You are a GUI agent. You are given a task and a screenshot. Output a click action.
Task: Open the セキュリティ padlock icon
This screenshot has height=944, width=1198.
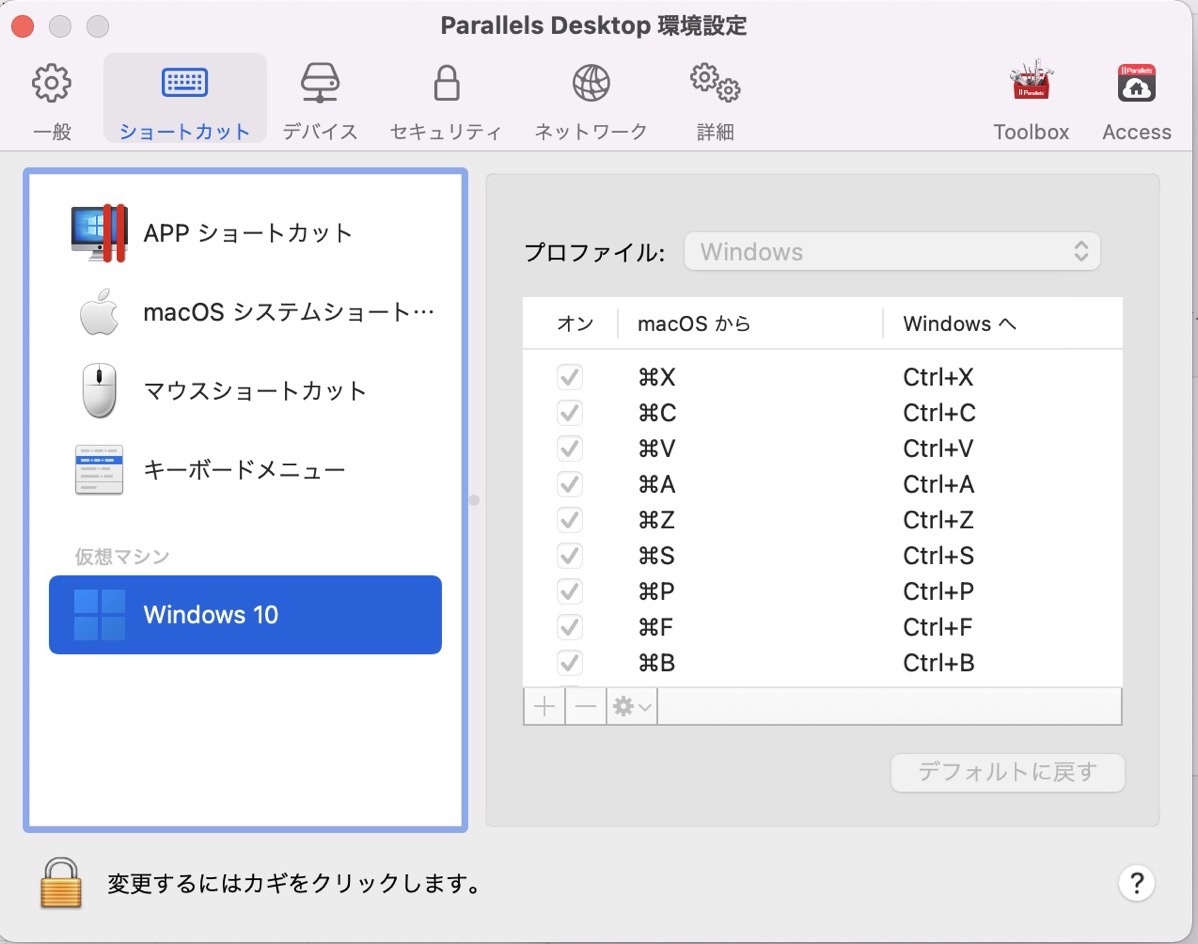pyautogui.click(x=446, y=82)
